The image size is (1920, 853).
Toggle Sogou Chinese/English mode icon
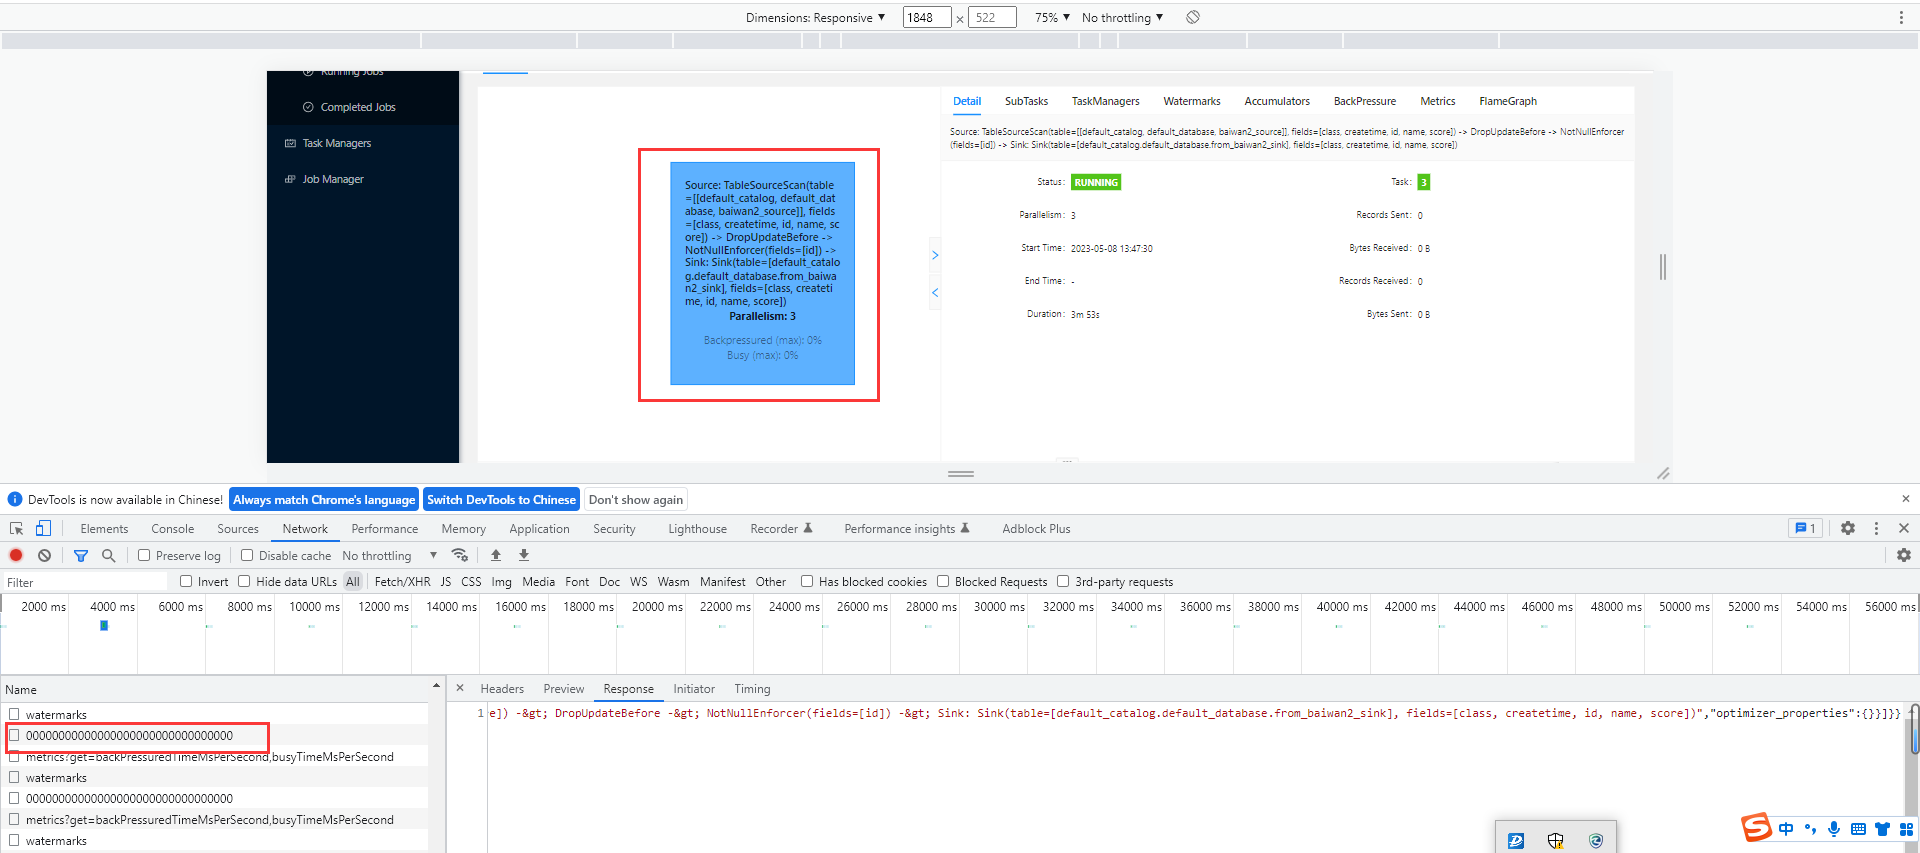pos(1786,829)
